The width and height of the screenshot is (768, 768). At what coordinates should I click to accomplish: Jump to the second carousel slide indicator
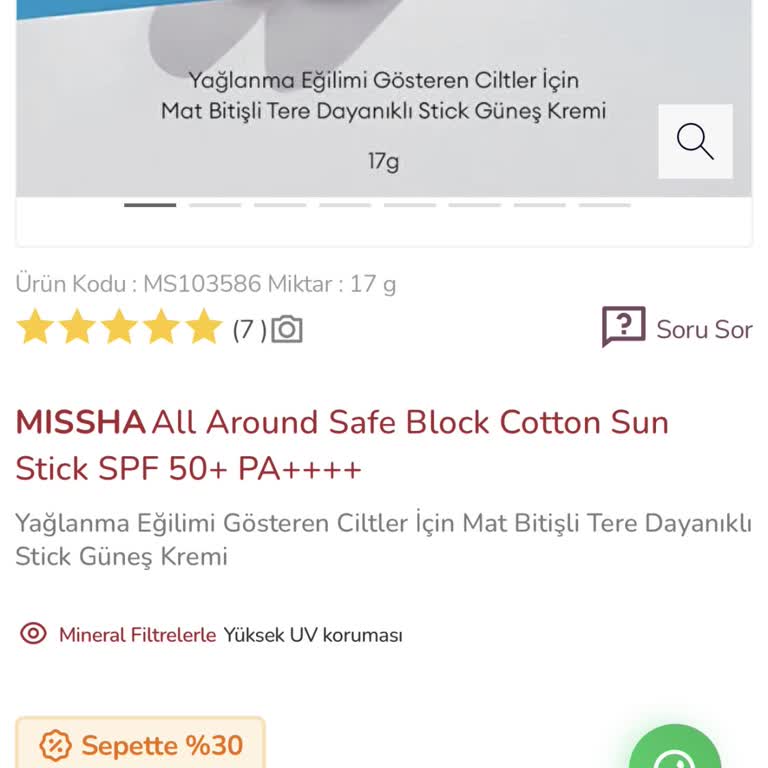pos(215,205)
